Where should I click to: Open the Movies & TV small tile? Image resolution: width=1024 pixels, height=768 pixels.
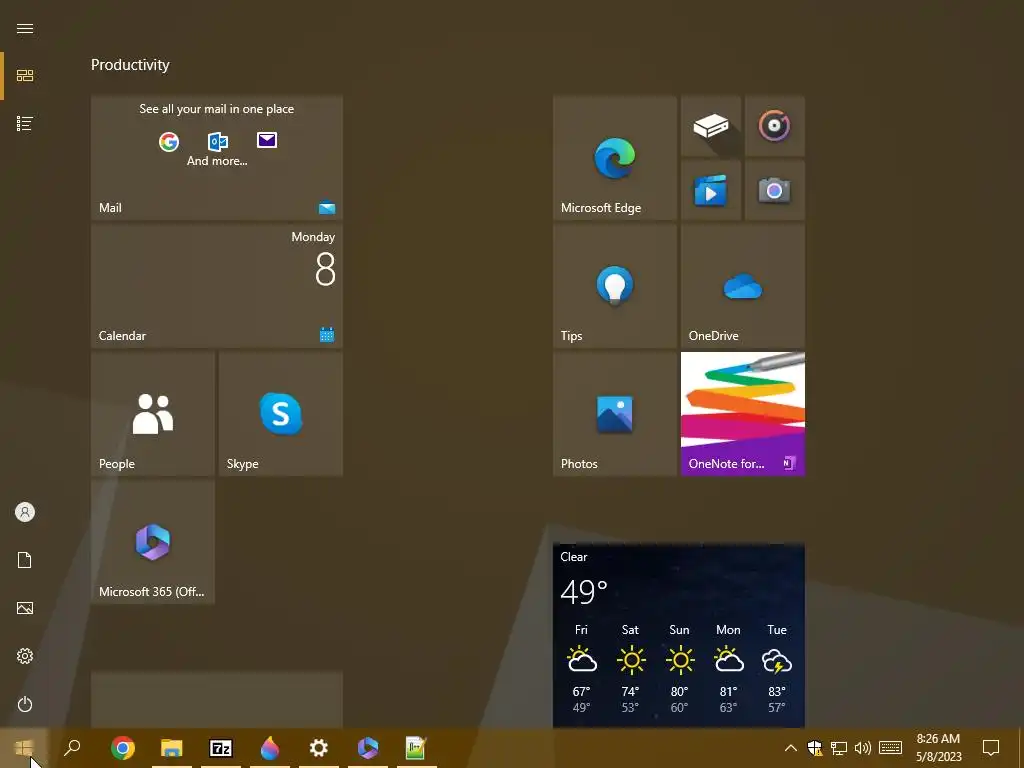click(x=711, y=190)
